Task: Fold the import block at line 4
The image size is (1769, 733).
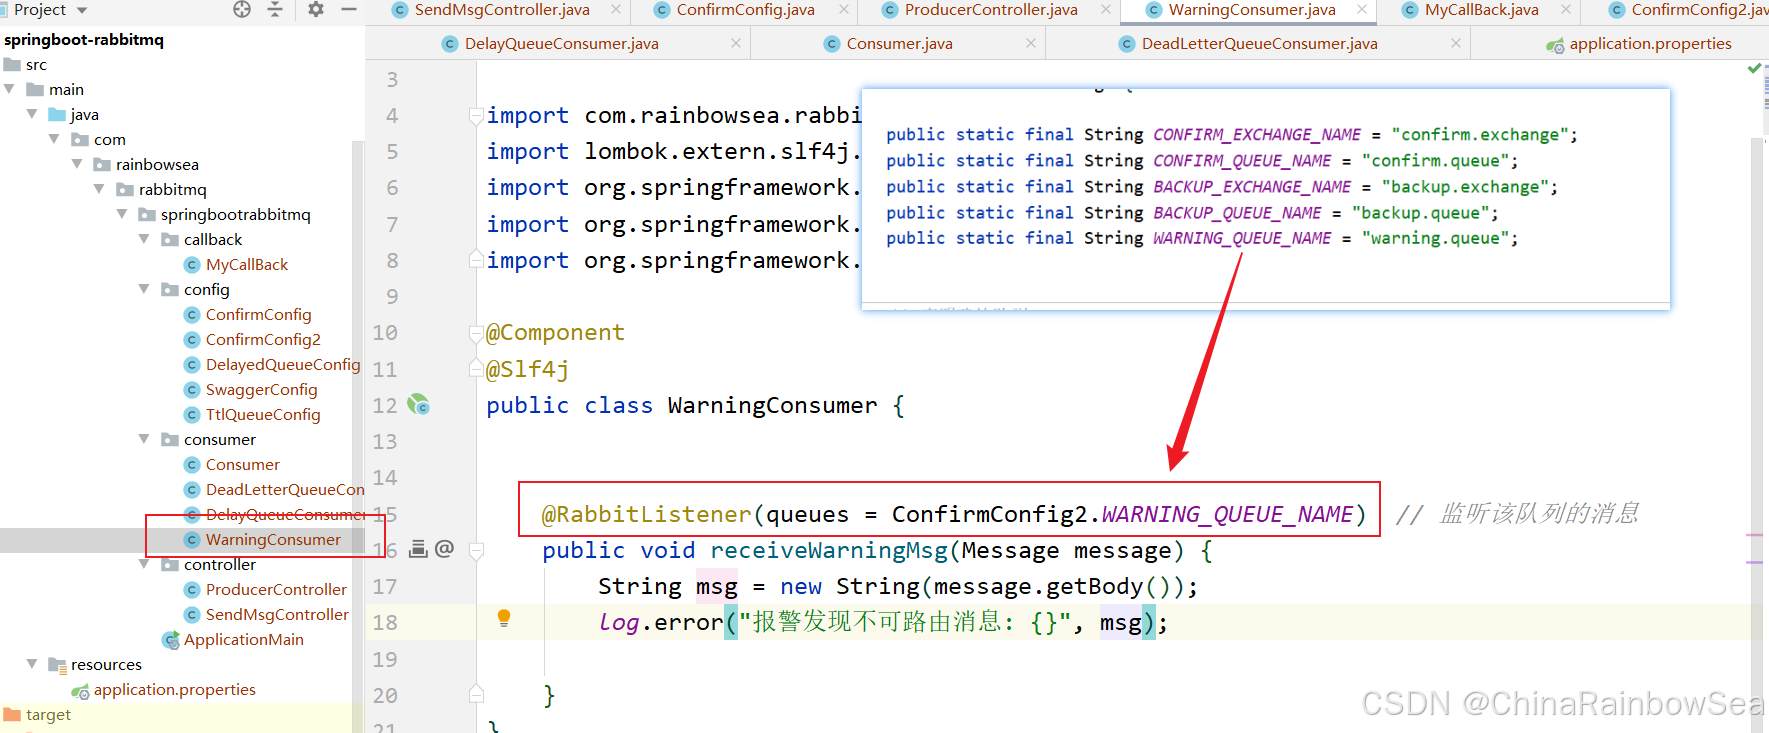Action: point(476,116)
